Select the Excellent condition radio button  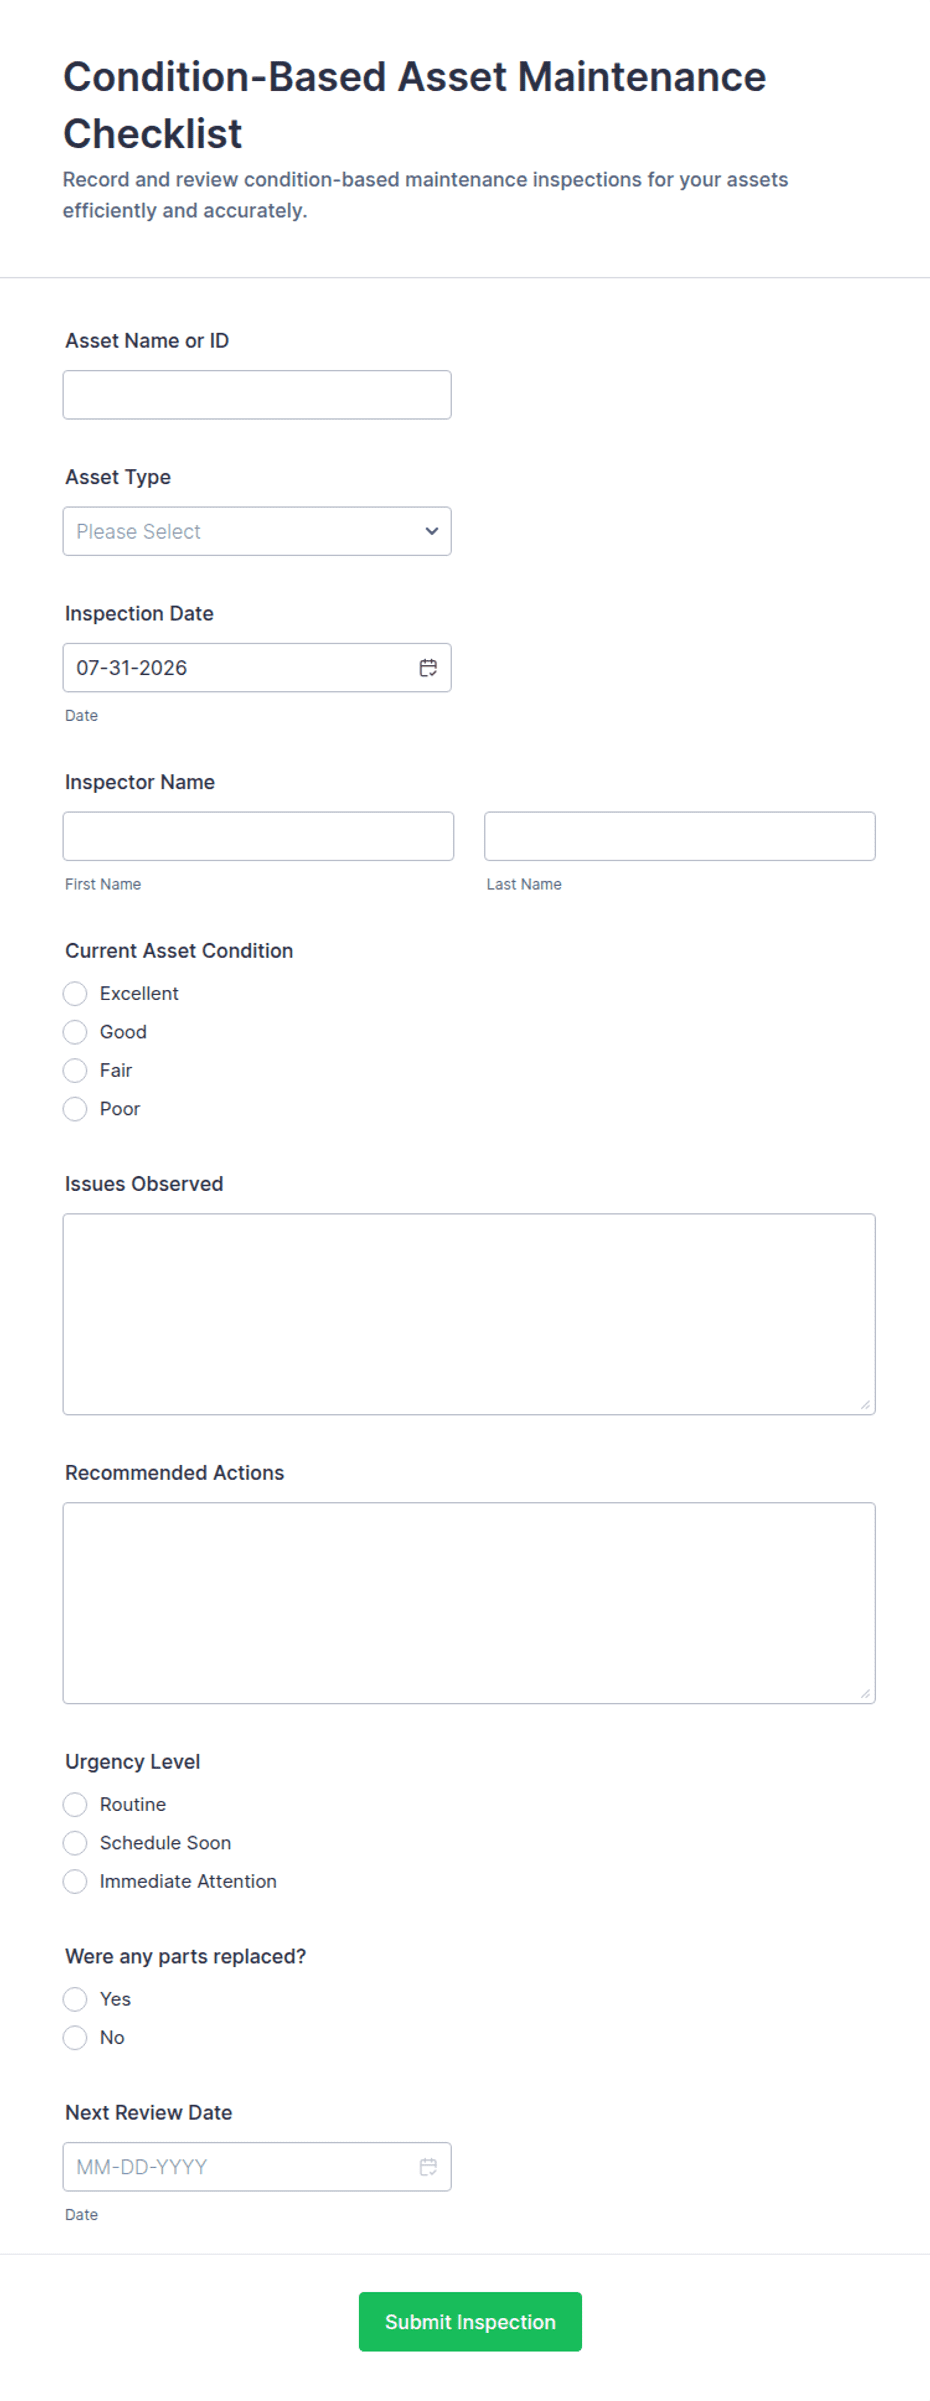(75, 994)
